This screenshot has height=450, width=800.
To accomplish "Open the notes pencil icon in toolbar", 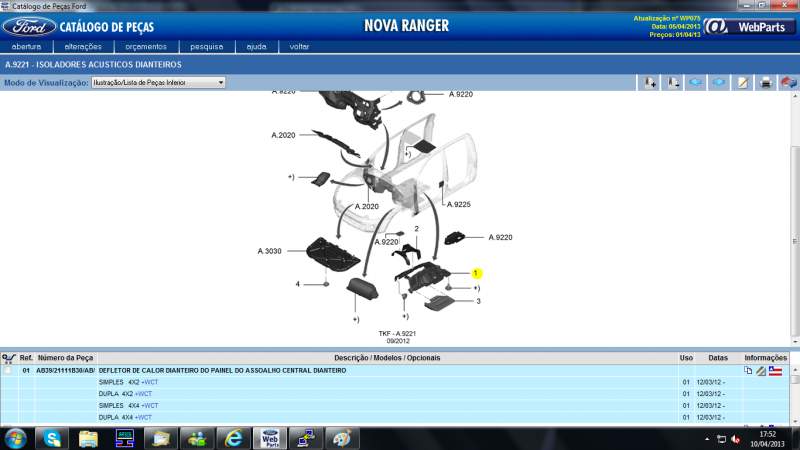I will (742, 83).
